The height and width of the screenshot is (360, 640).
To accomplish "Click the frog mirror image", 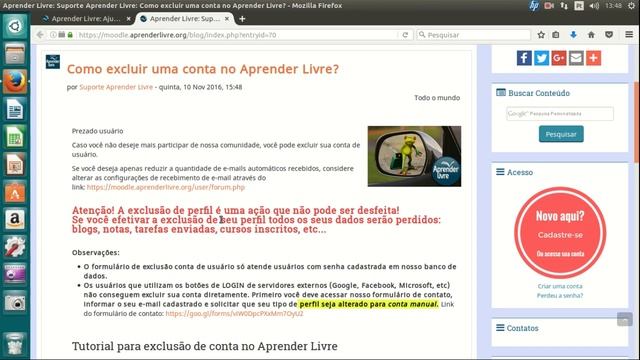I will coord(414,156).
